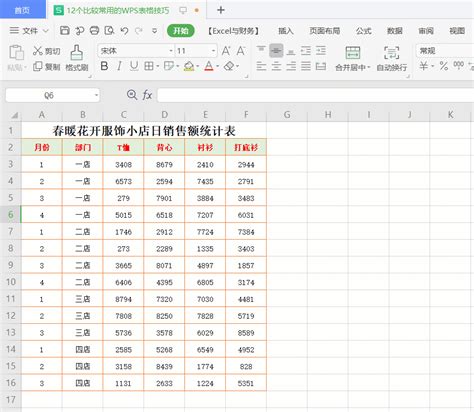Open the font name dropdown

(171, 51)
